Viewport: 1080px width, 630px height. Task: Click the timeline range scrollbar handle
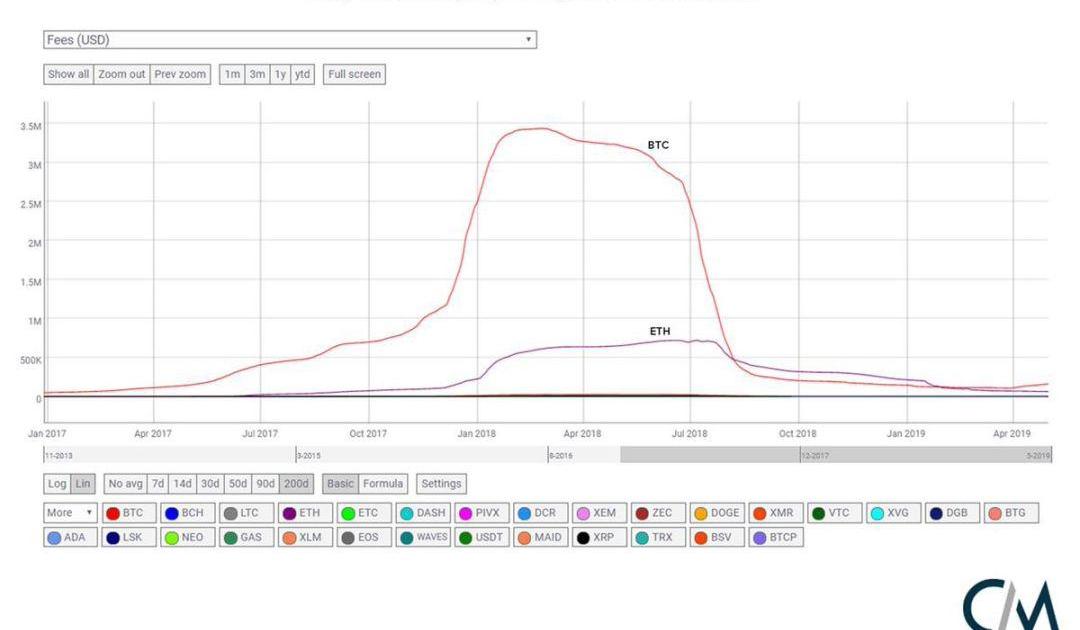pyautogui.click(x=835, y=455)
